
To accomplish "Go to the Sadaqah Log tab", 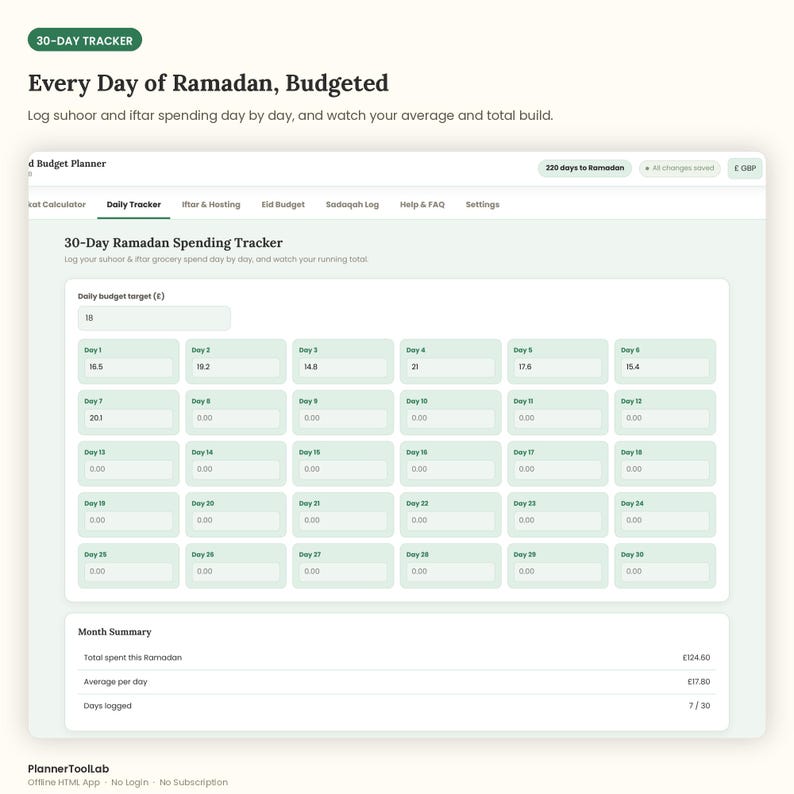I will [352, 205].
